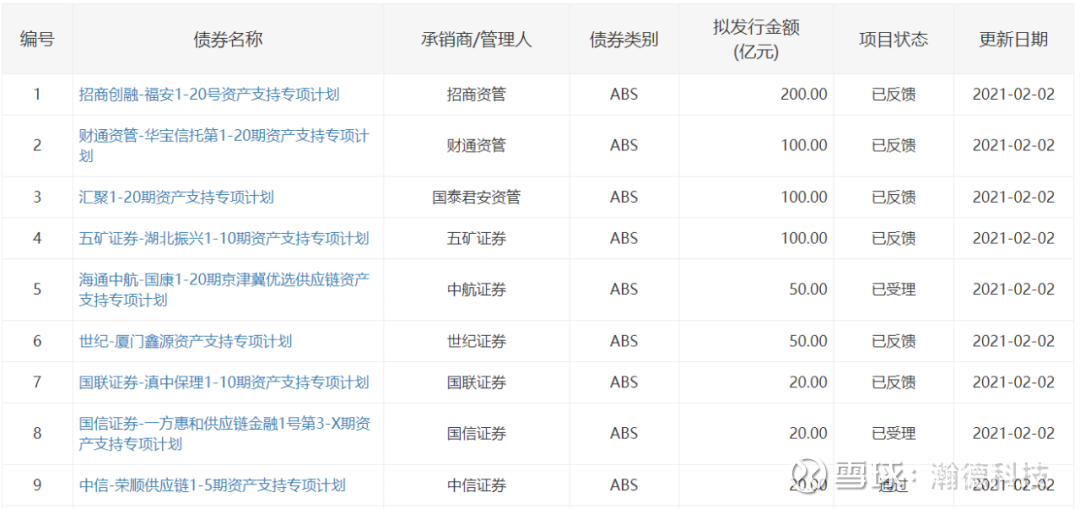Image resolution: width=1080 pixels, height=509 pixels.
Task: Click 2021-02-02 date in row 1
Action: [1013, 94]
